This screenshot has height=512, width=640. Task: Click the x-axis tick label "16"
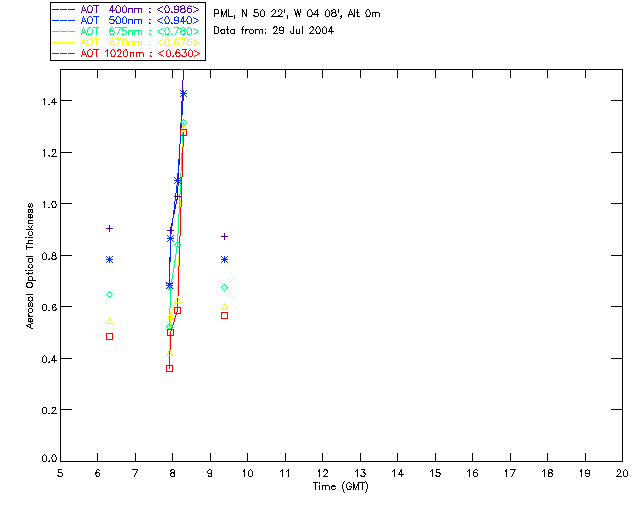pos(472,474)
